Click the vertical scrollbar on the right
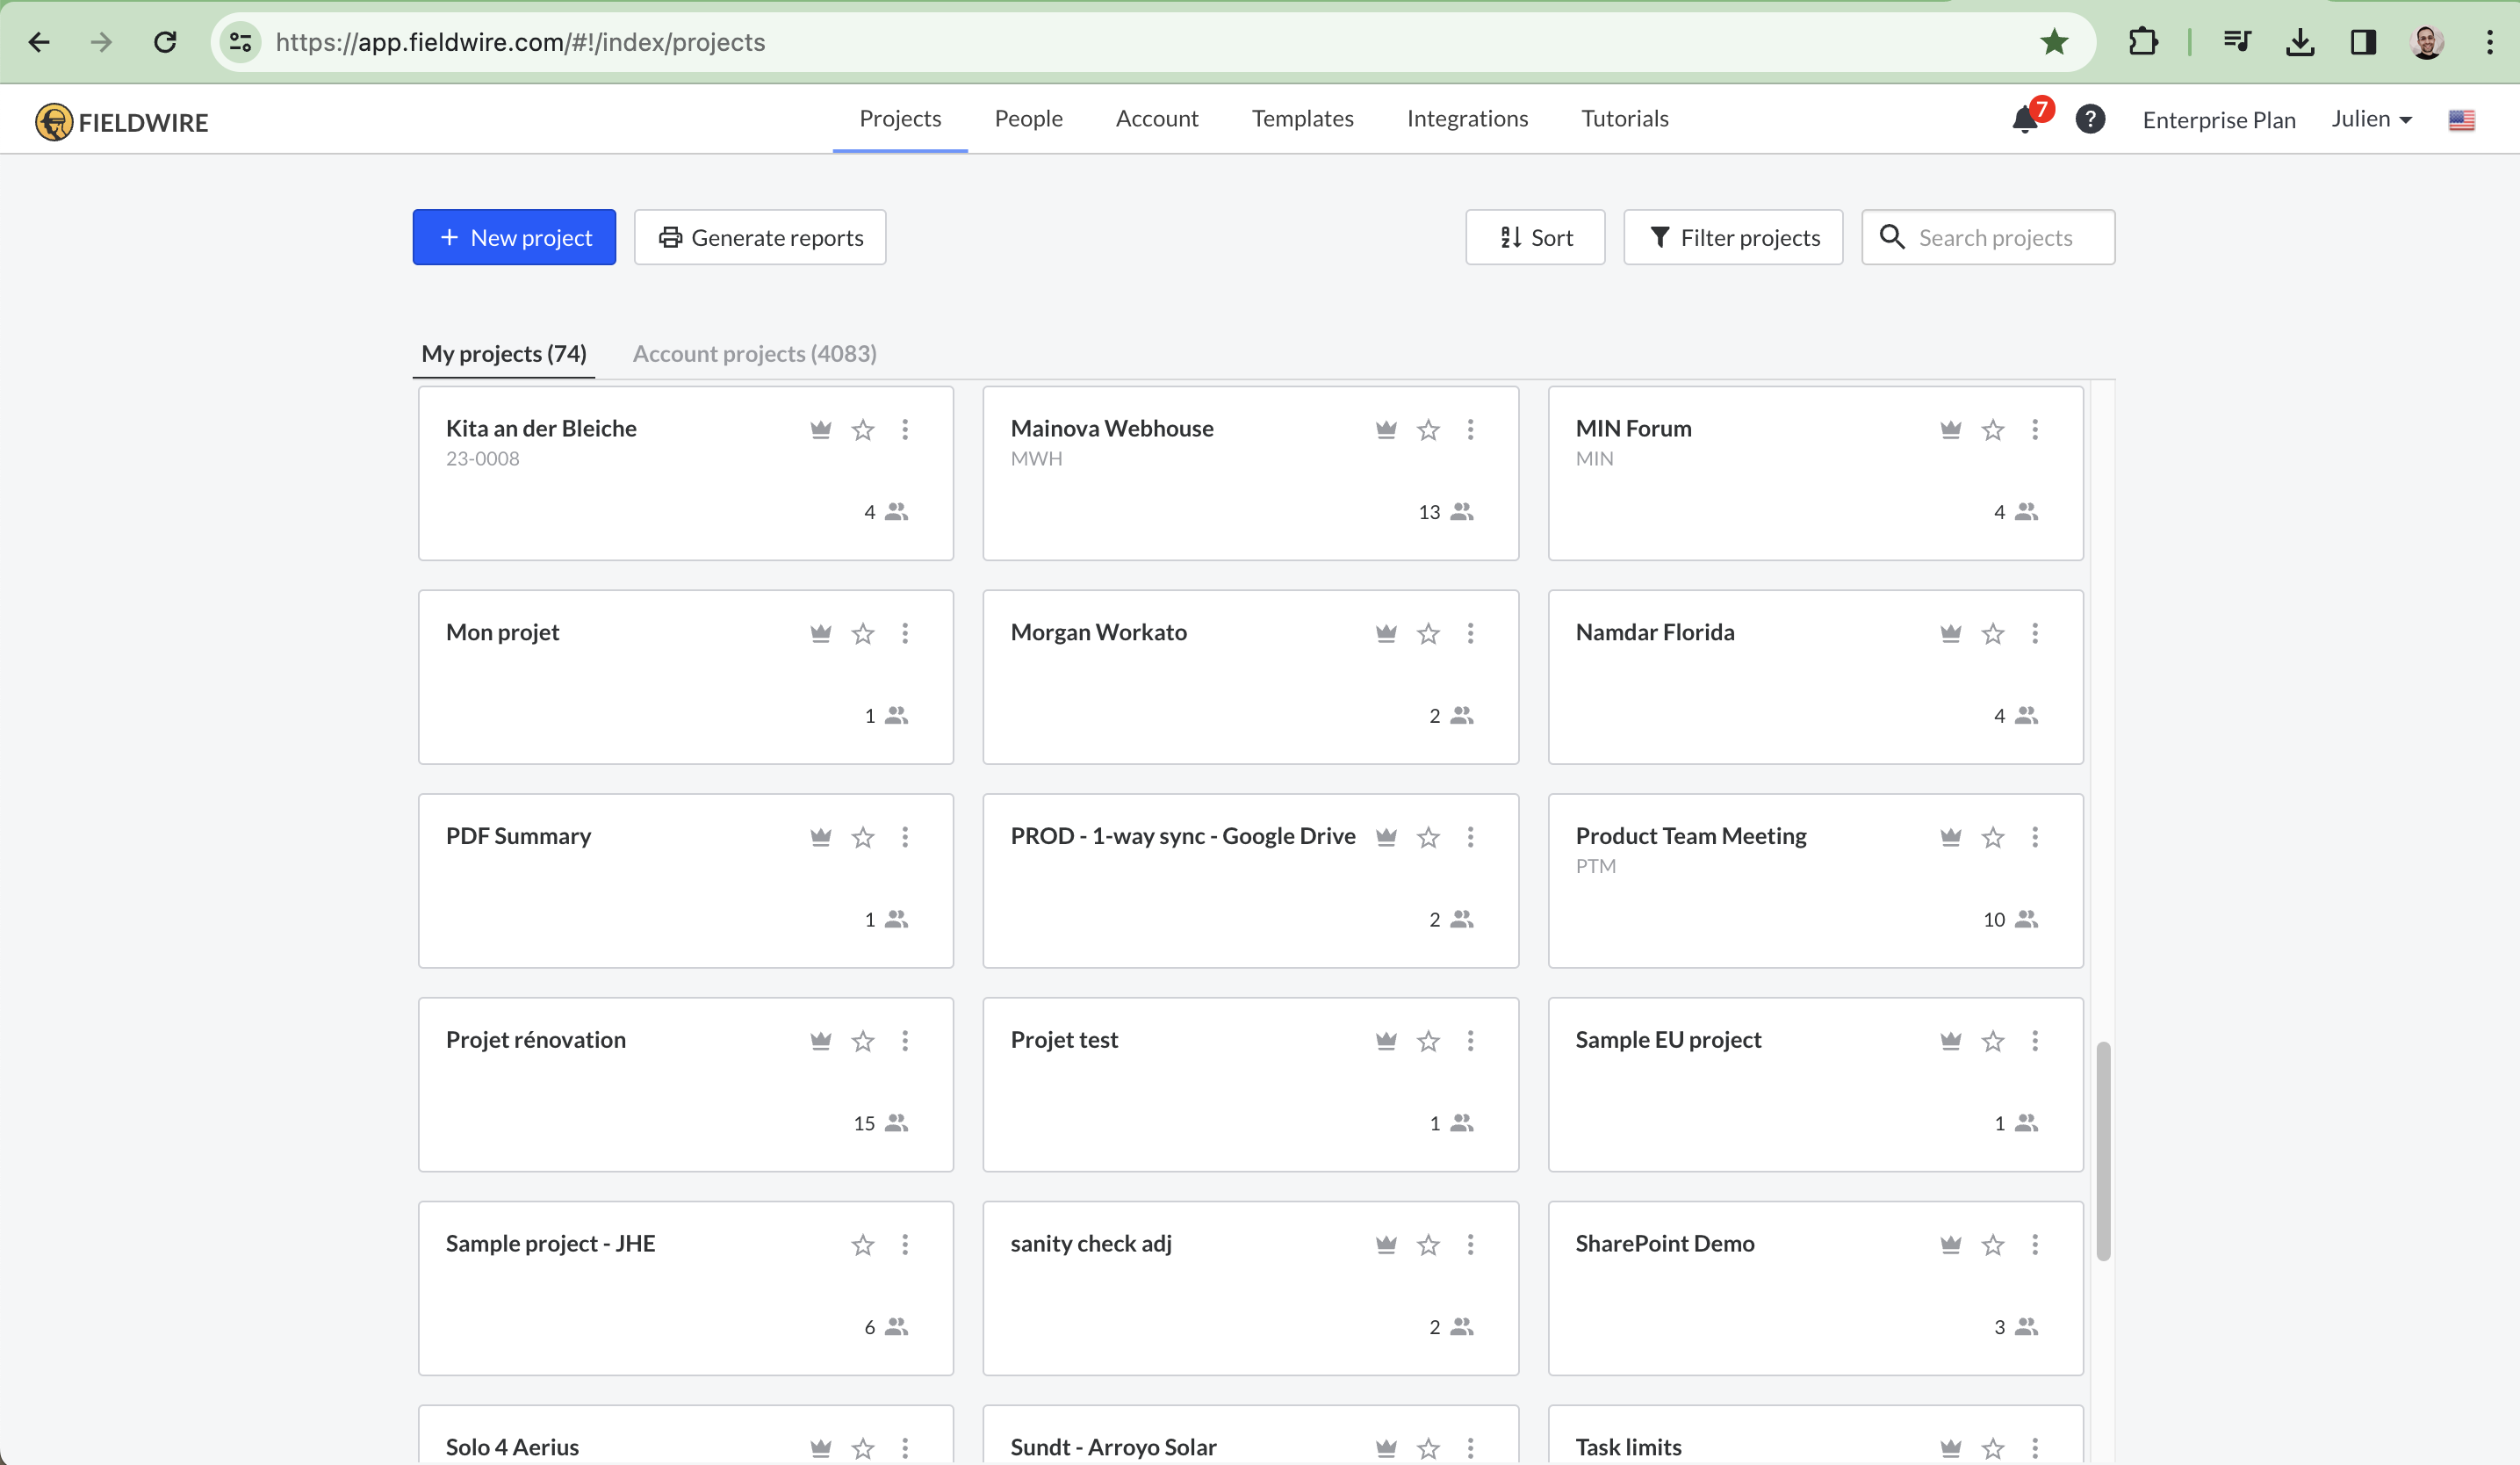2520x1465 pixels. tap(2104, 1150)
